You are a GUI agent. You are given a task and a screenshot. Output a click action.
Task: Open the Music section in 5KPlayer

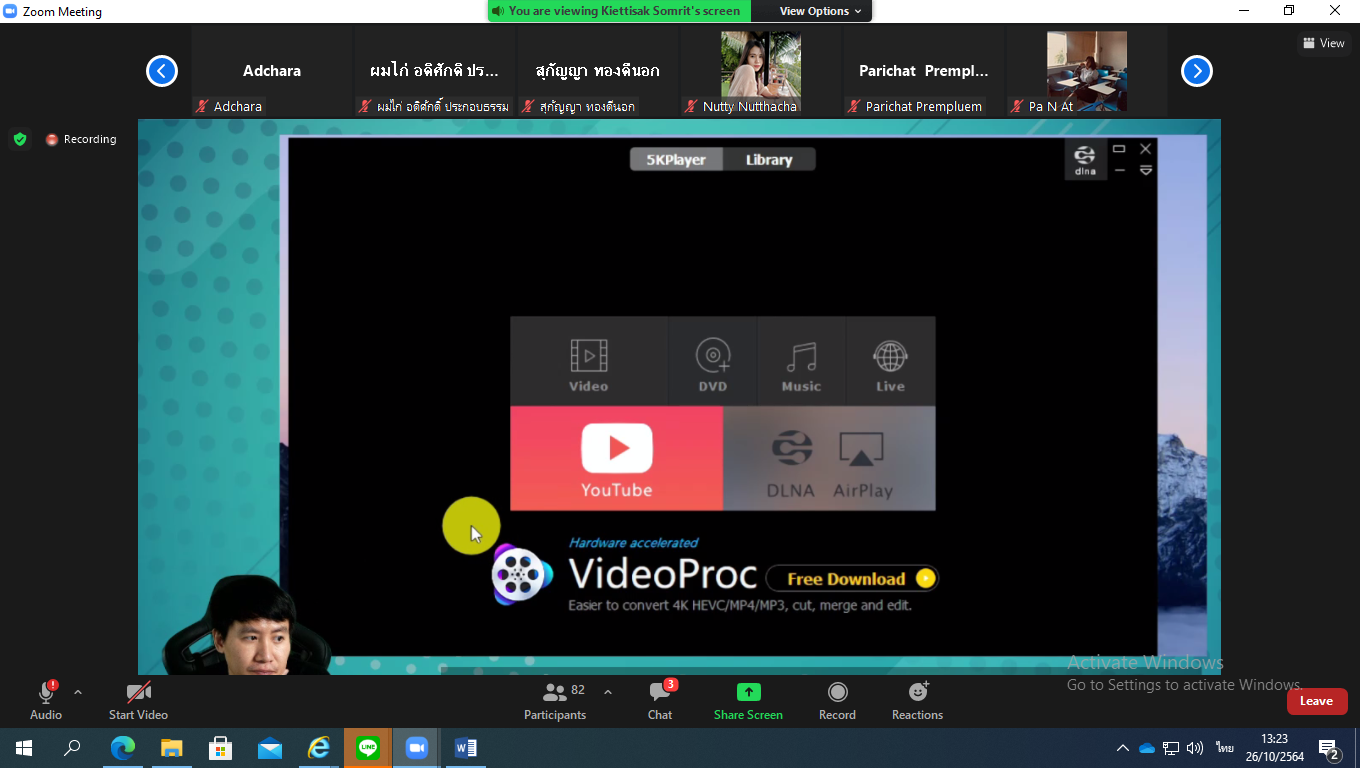coord(801,362)
